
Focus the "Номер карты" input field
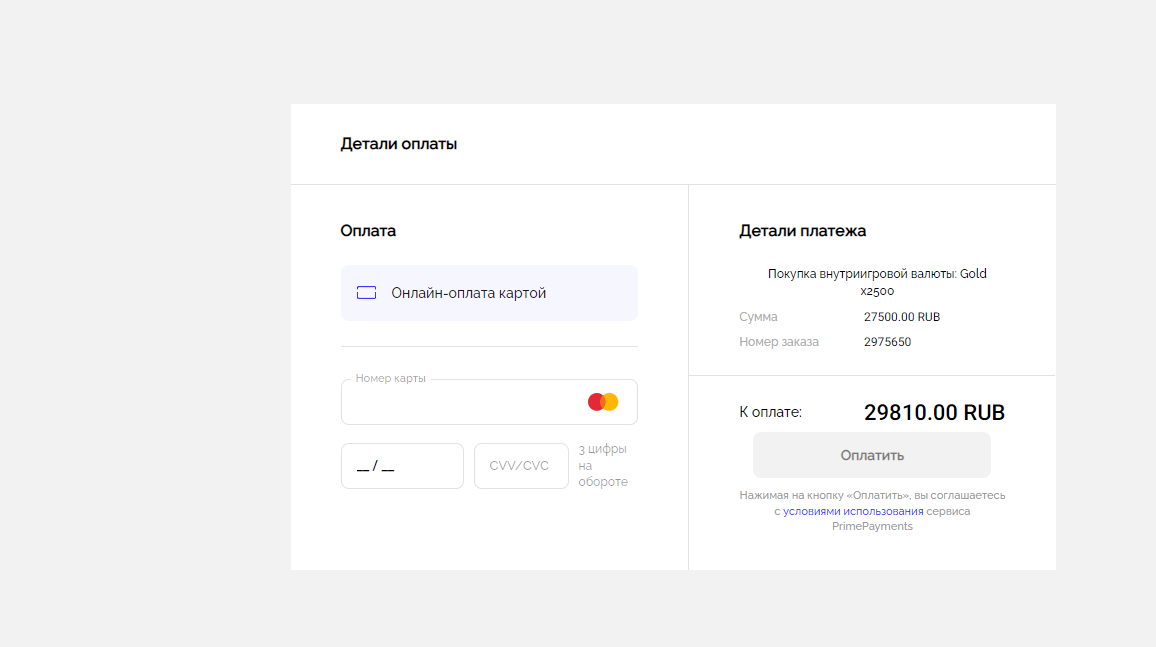click(460, 403)
